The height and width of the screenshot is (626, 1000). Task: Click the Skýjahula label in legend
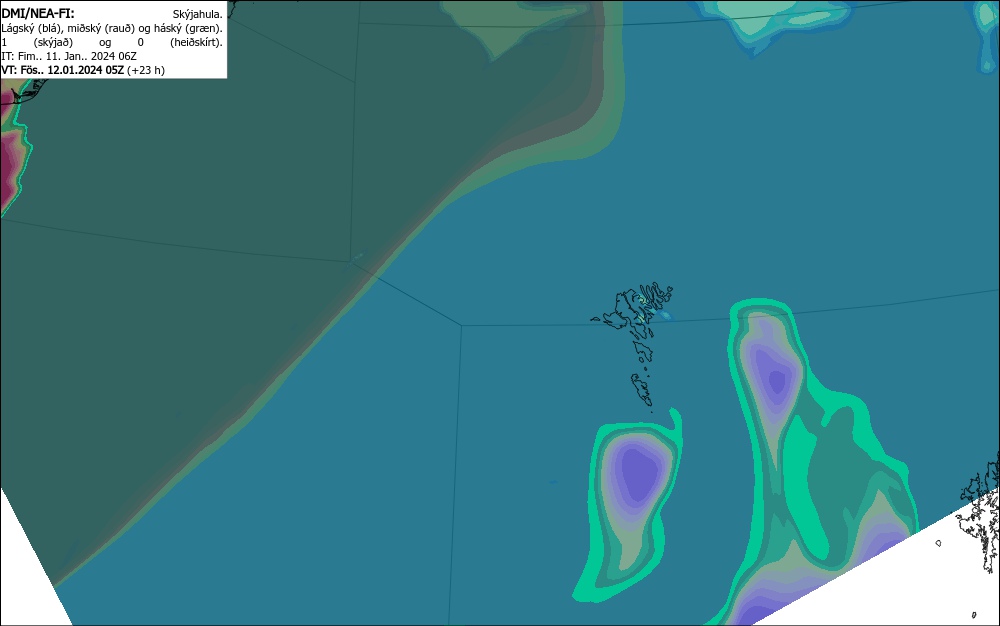[198, 14]
